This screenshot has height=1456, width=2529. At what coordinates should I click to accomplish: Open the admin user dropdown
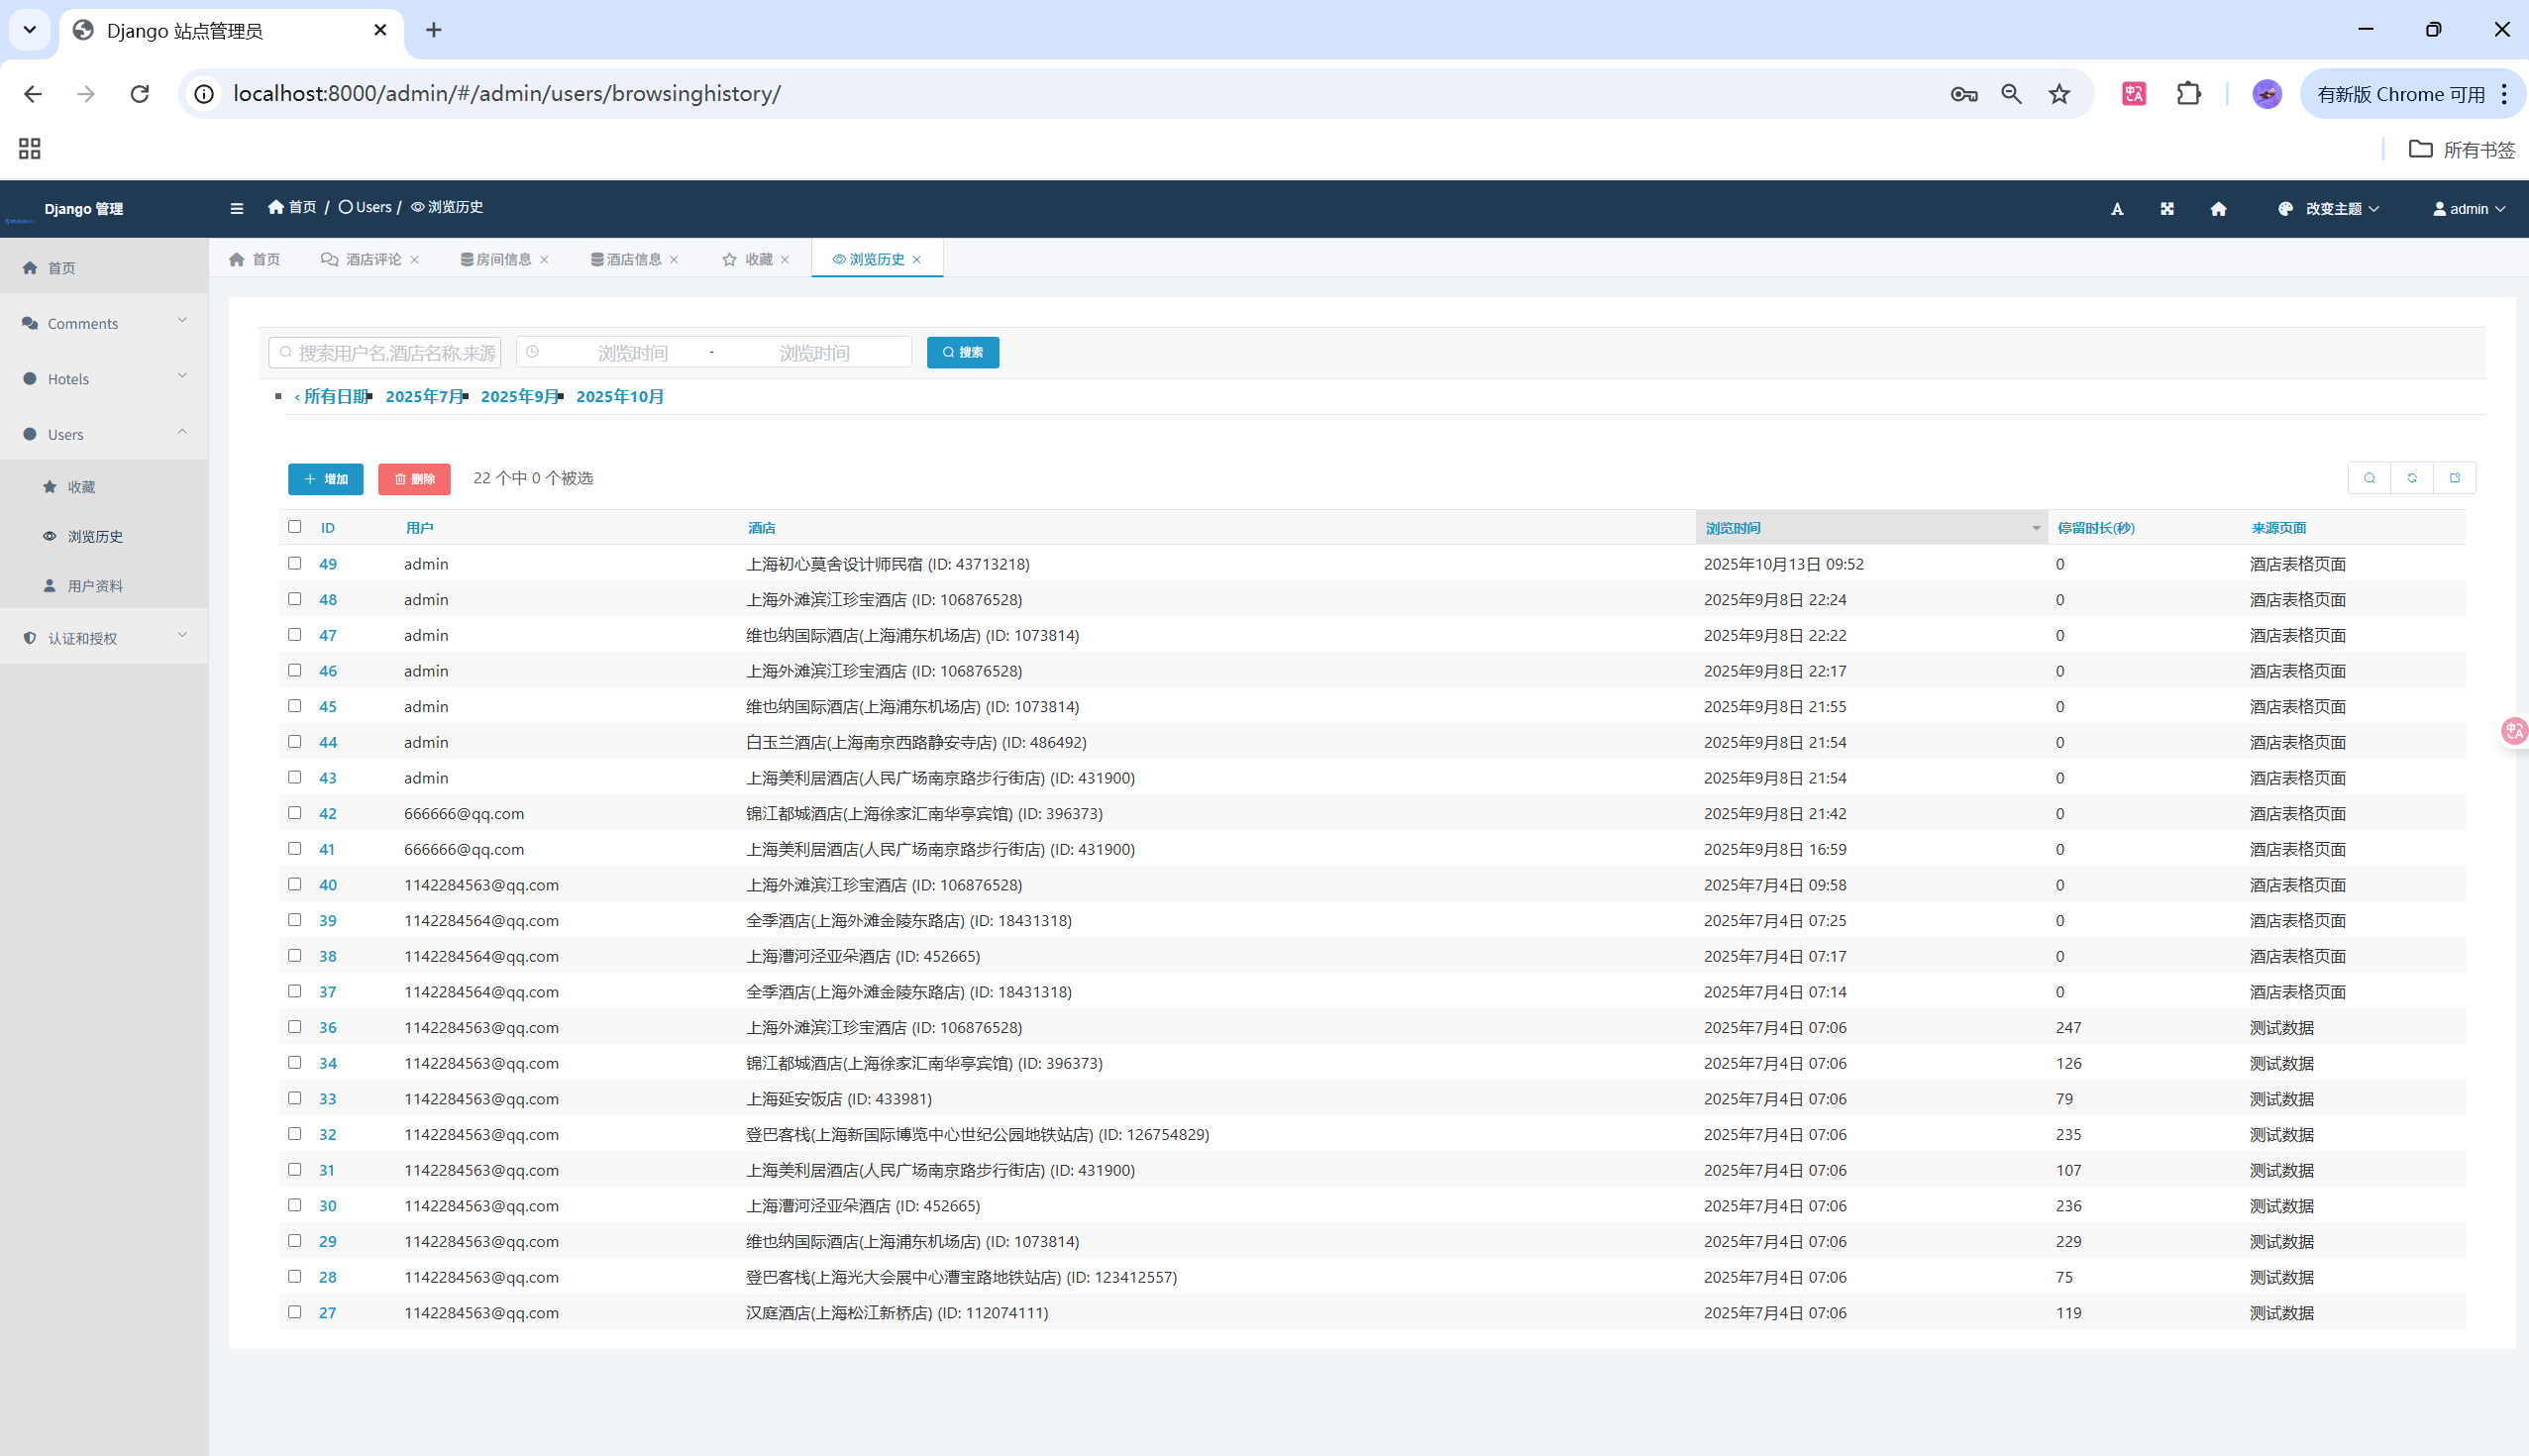point(2469,209)
